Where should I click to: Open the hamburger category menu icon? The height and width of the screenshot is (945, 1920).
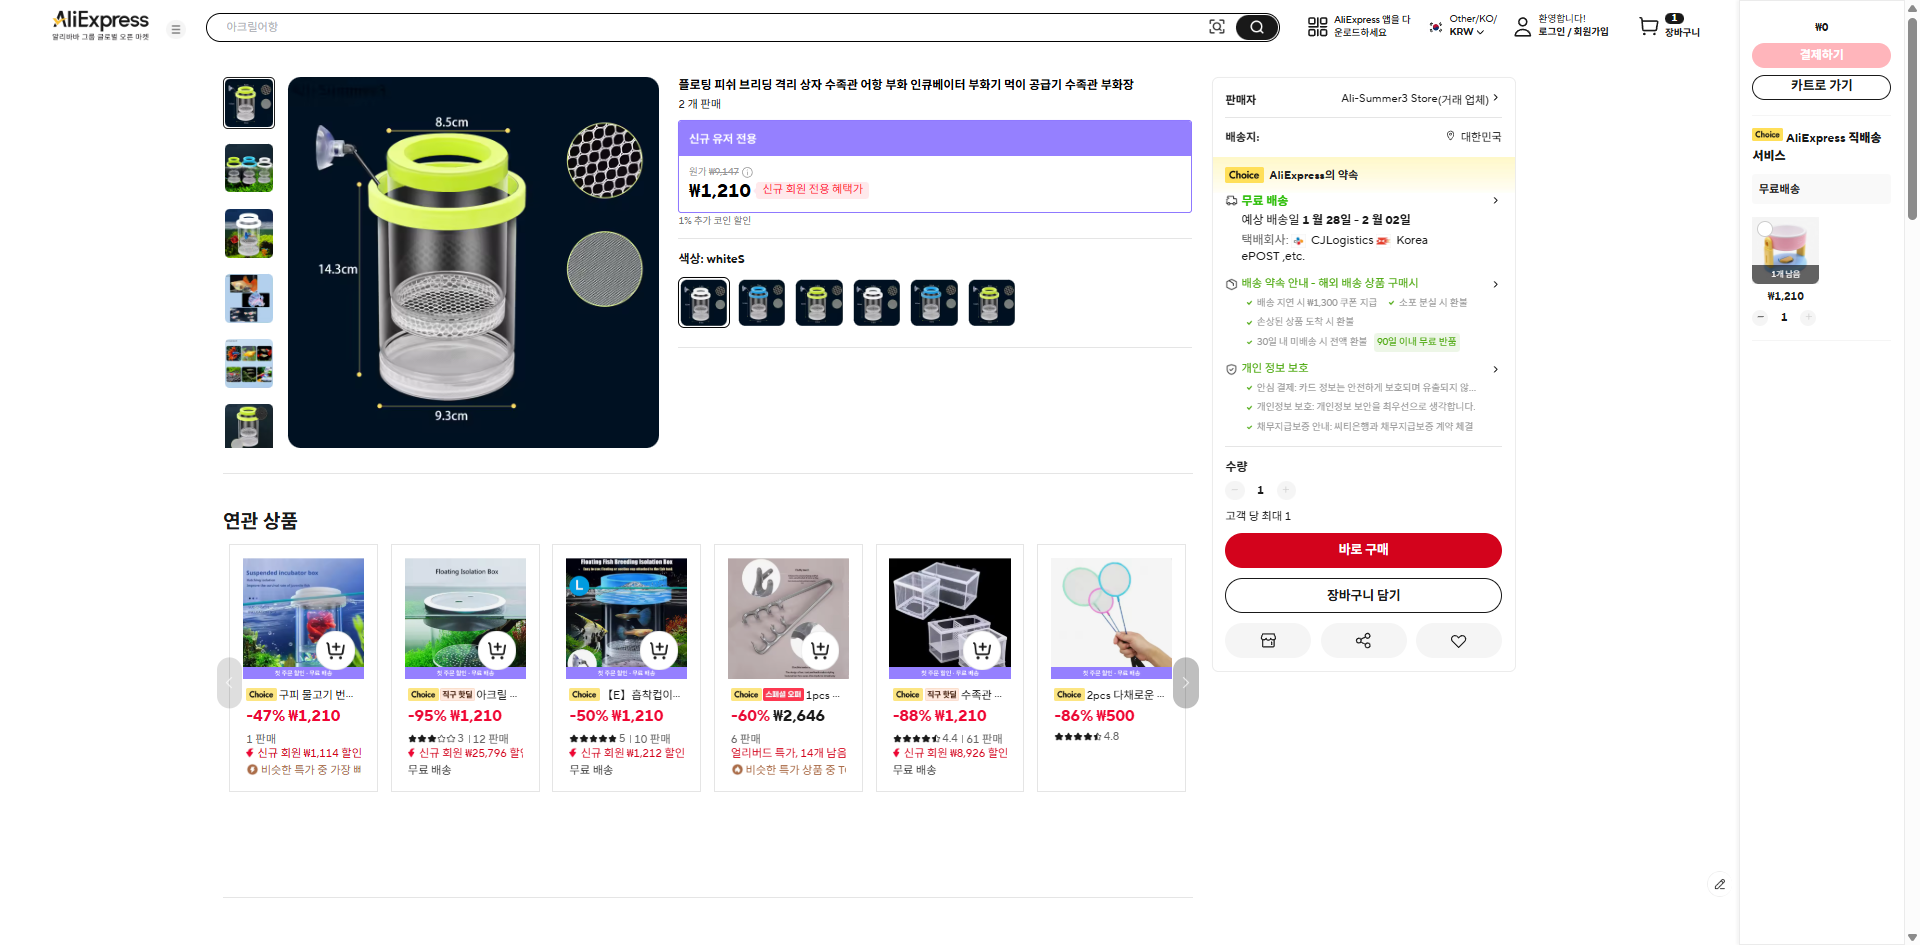point(176,29)
